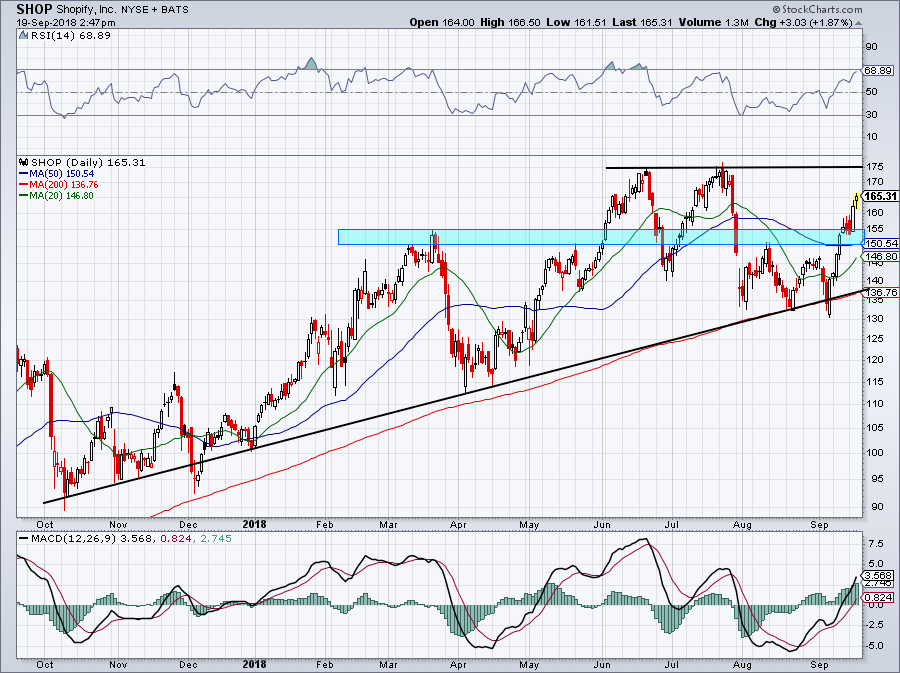Click the SHOP ticker symbol in the title

[34, 9]
